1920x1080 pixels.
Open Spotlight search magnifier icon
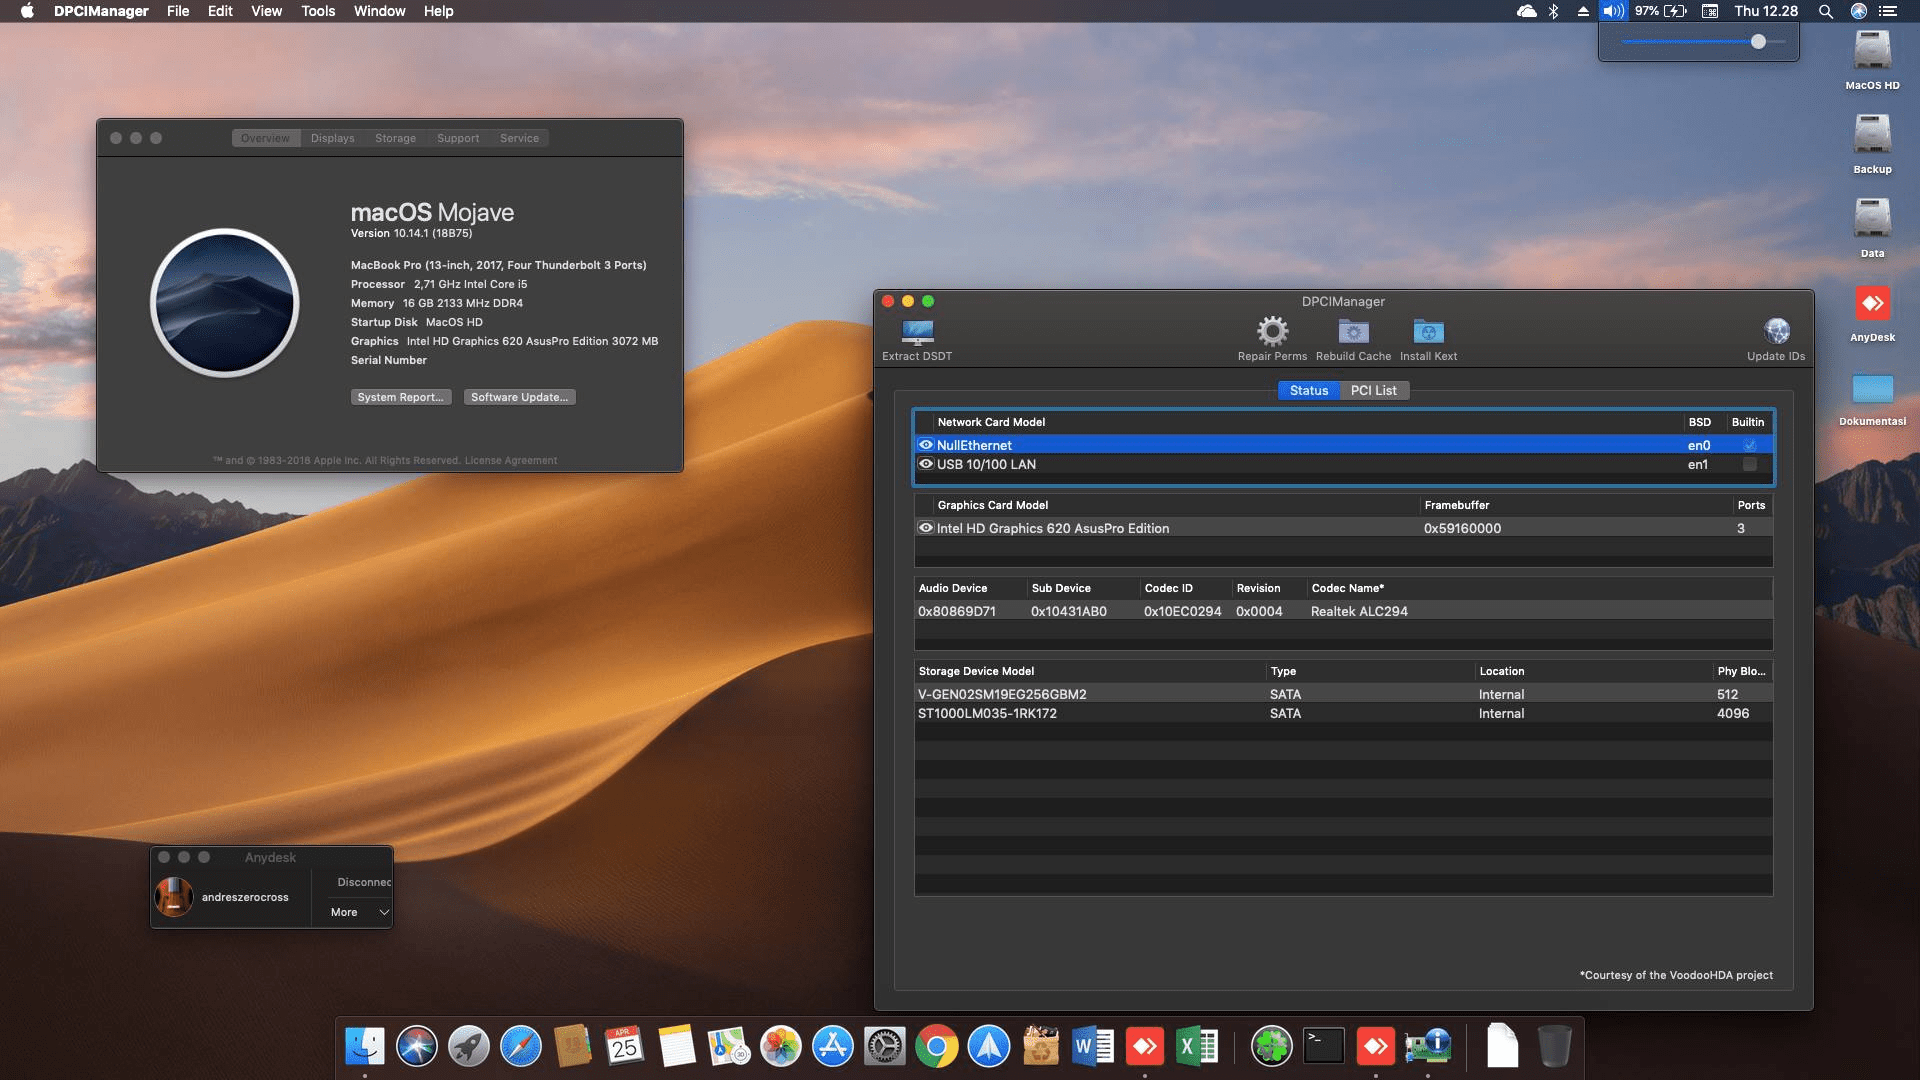1826,11
